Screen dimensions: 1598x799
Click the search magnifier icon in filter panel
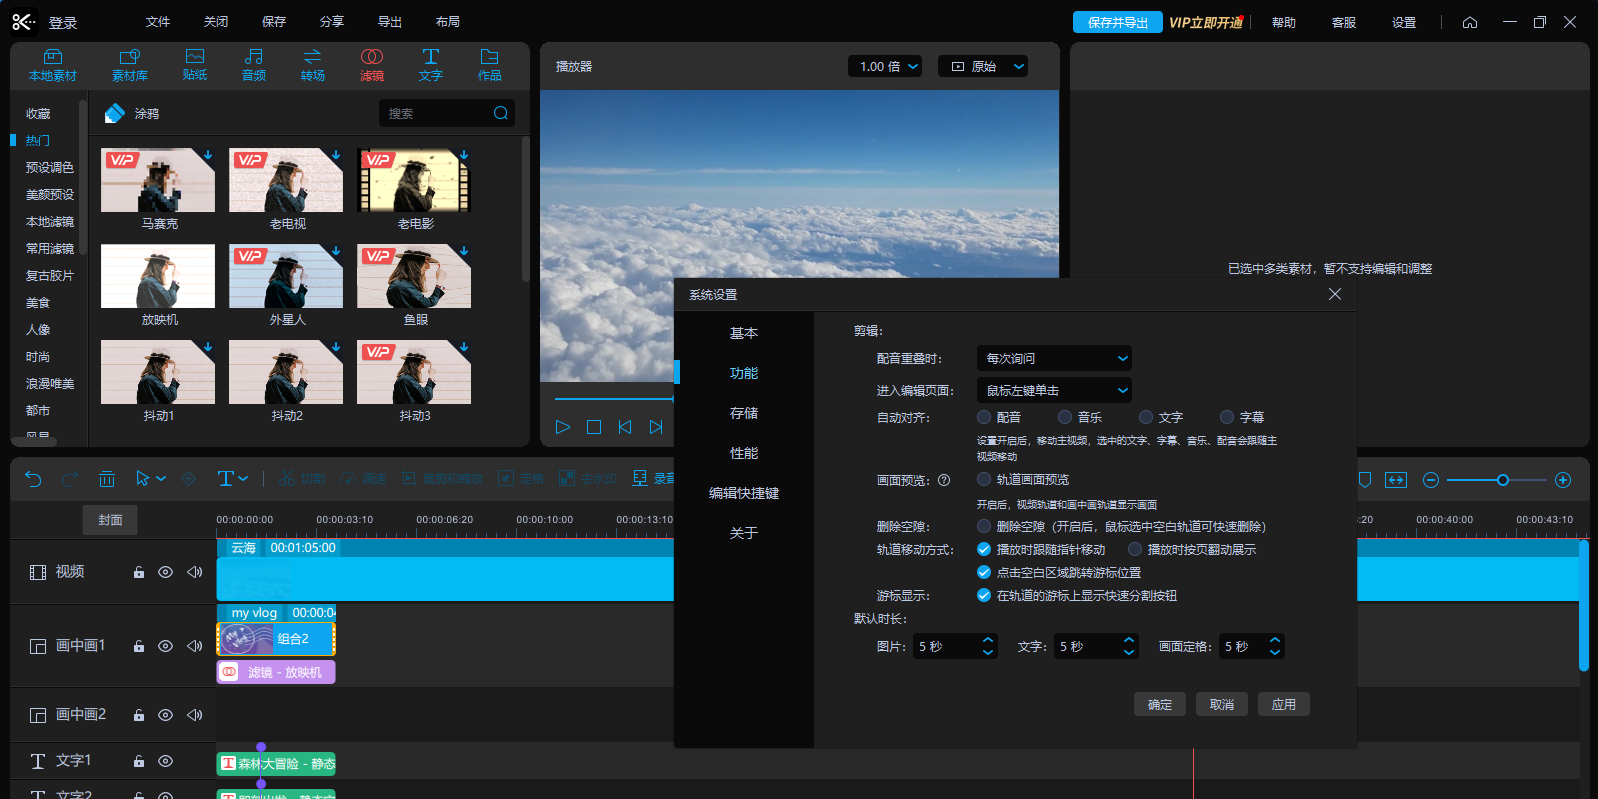(501, 113)
